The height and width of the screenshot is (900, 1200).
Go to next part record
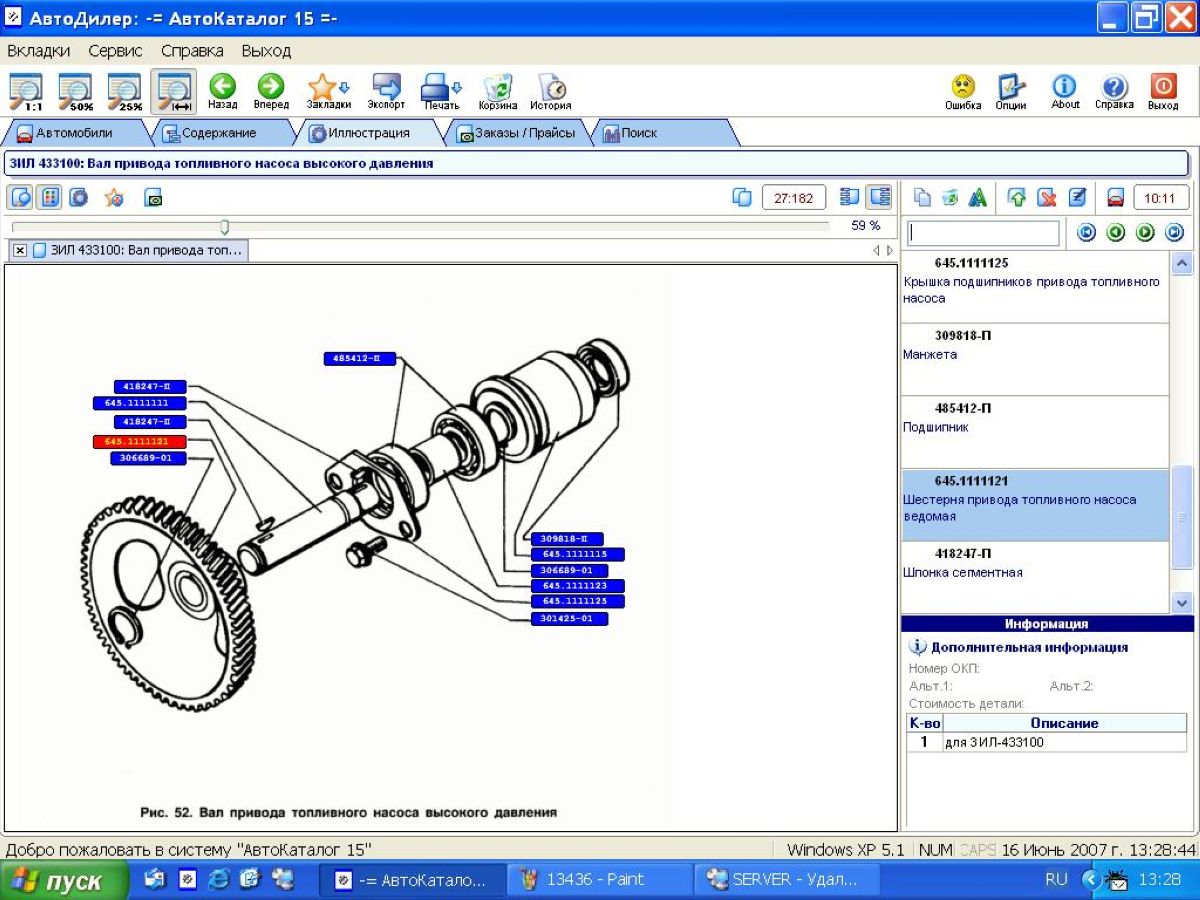coord(1146,233)
